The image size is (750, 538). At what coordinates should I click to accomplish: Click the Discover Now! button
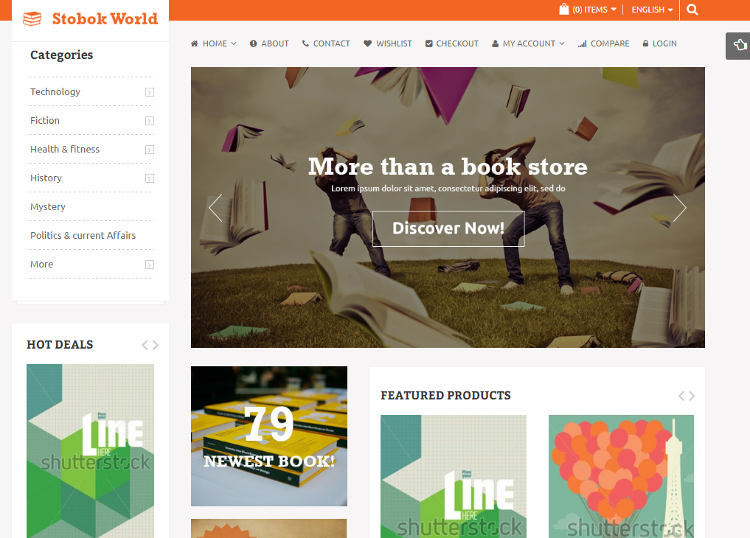click(x=448, y=229)
